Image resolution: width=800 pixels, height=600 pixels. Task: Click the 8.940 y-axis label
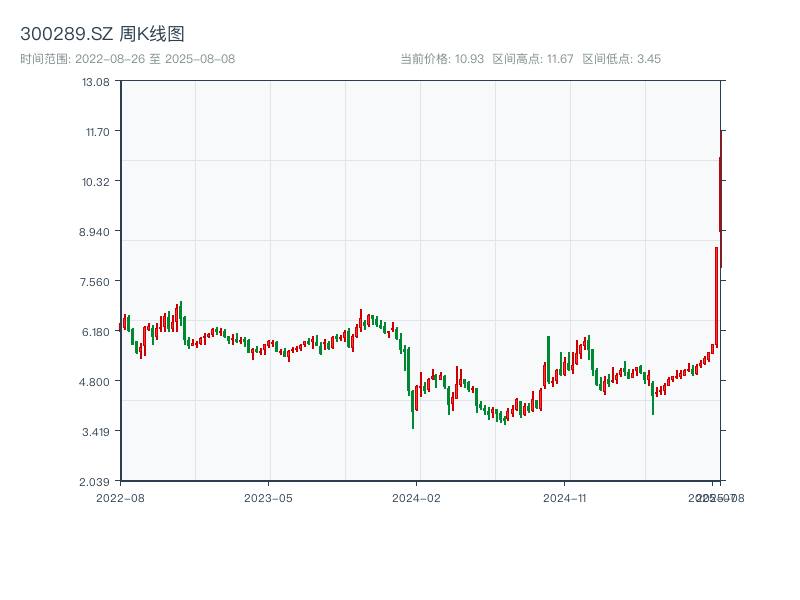96,232
